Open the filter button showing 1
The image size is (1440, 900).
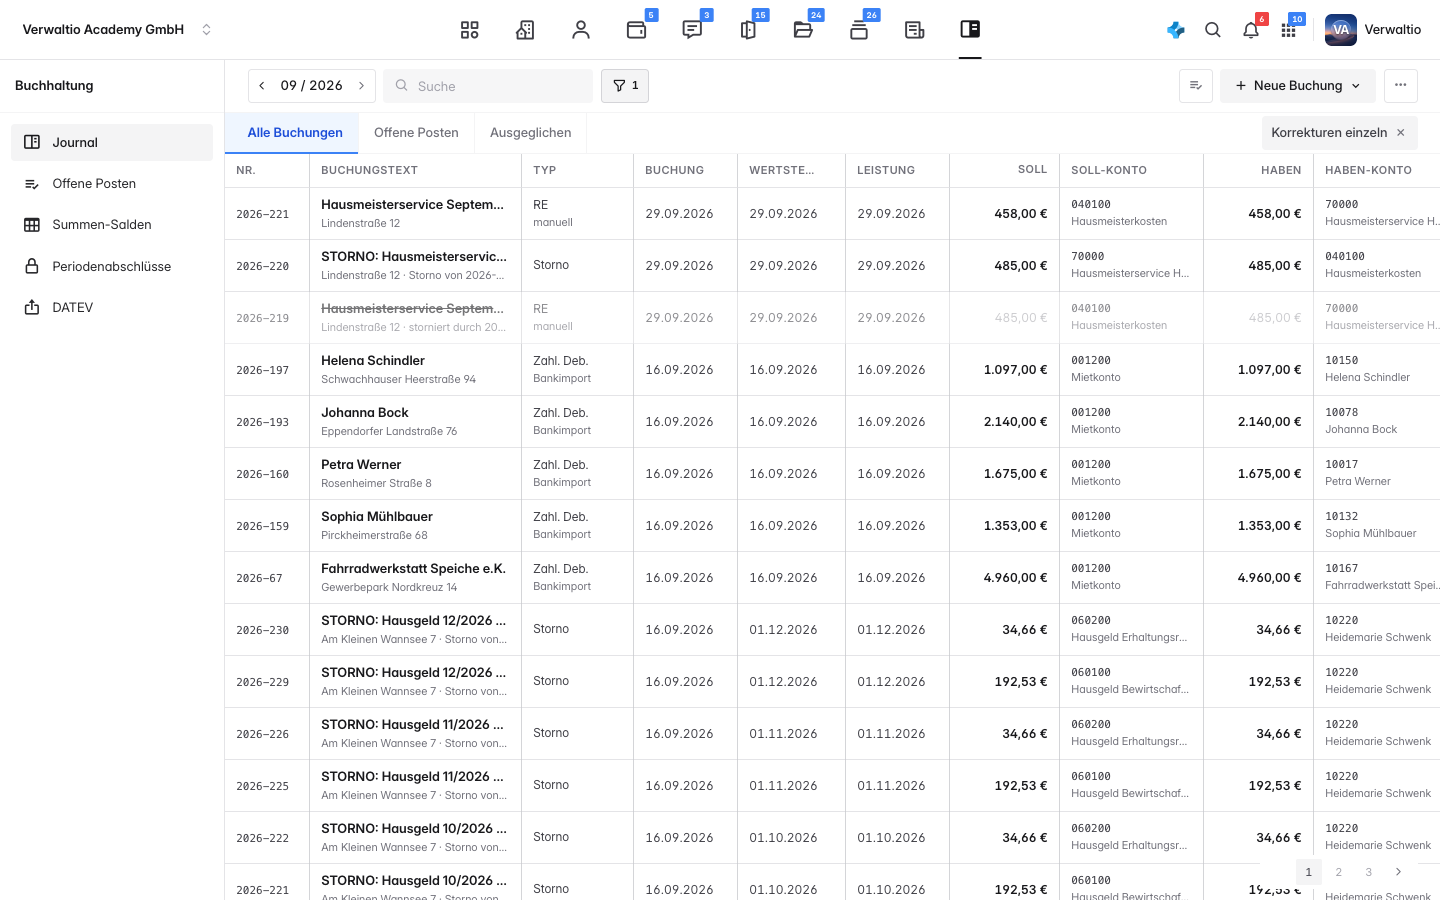(x=625, y=86)
